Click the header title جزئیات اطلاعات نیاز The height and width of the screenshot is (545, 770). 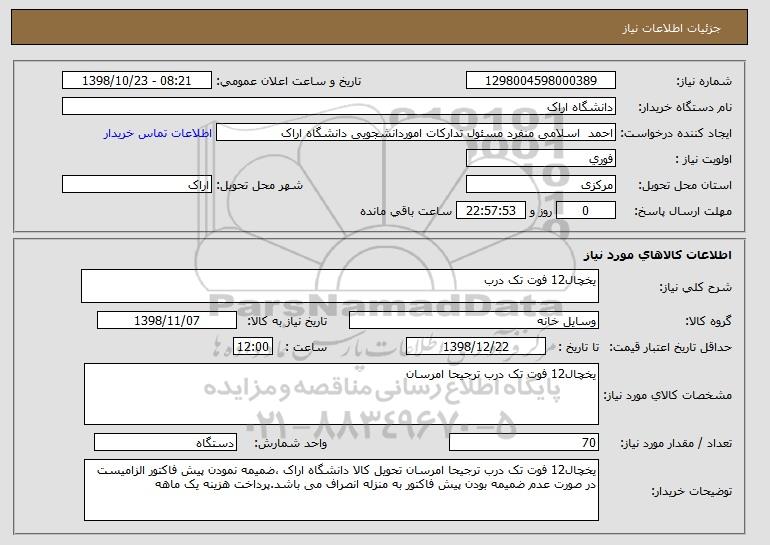point(671,28)
